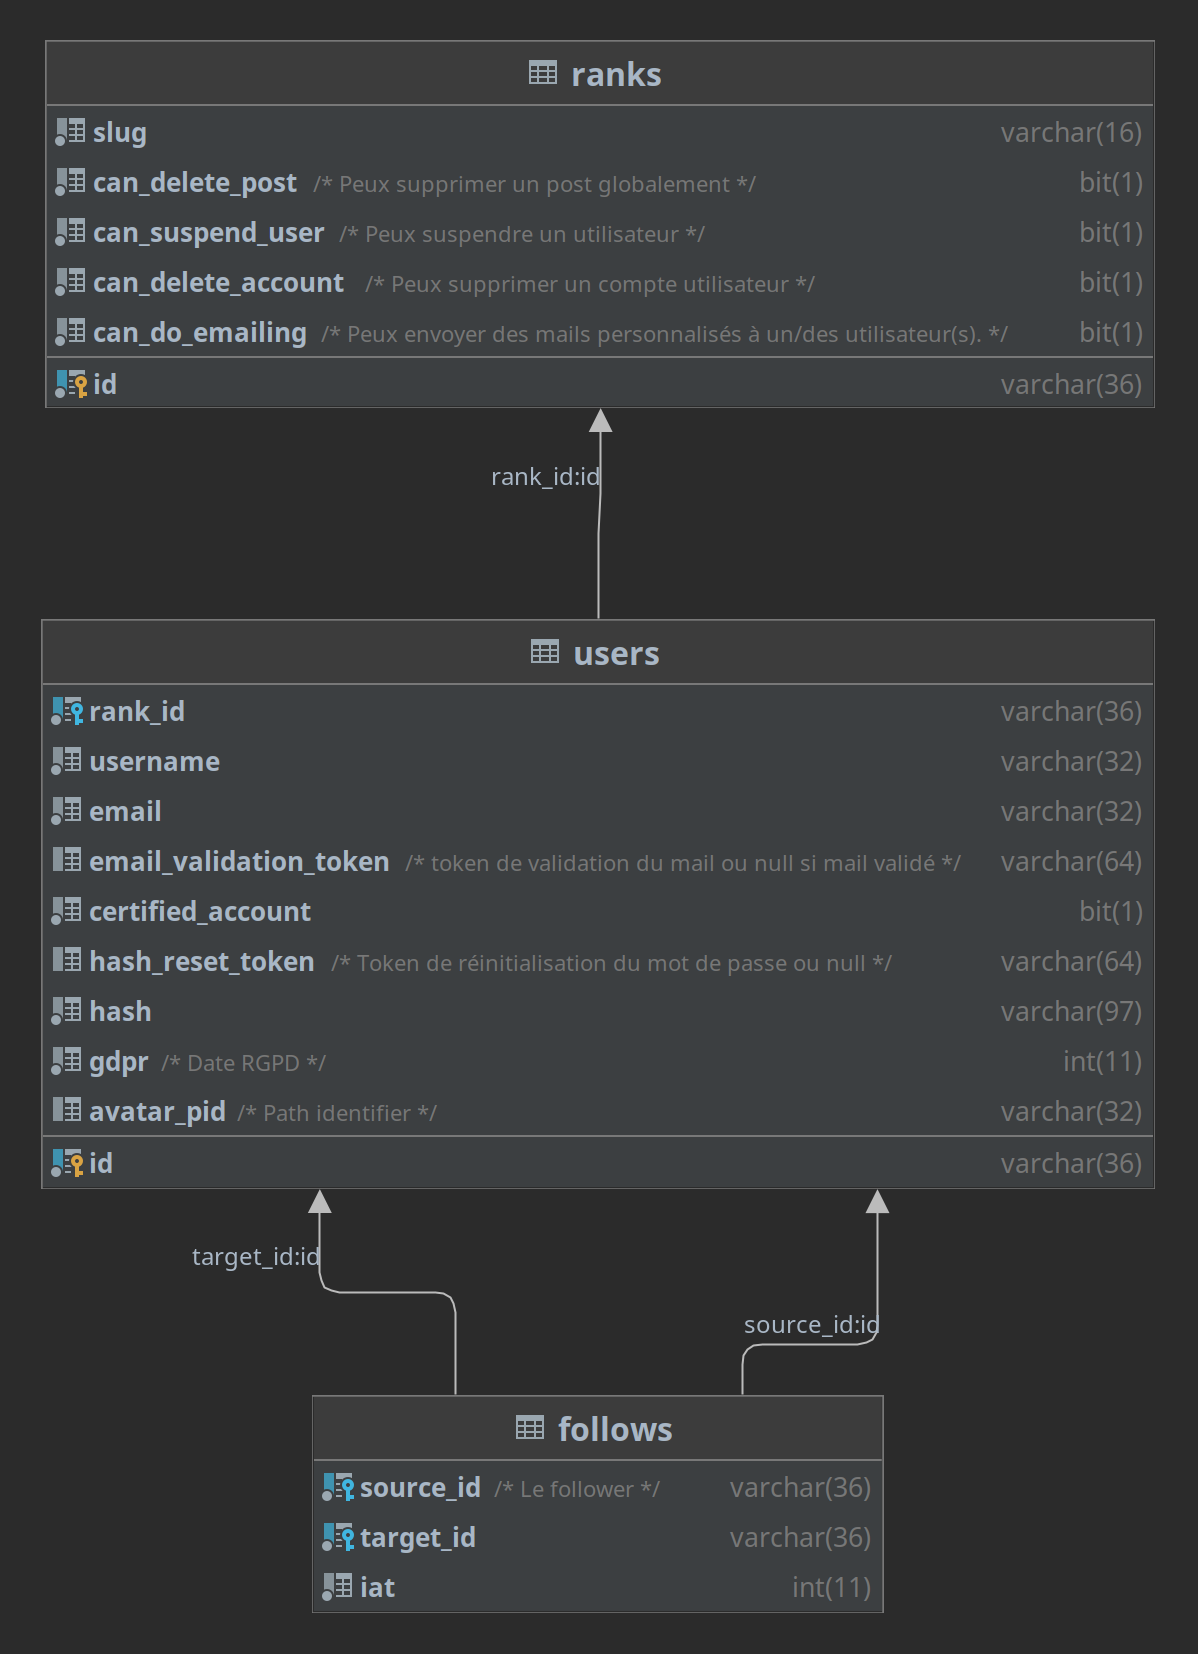Click the users table icon in header
The image size is (1198, 1654).
click(x=545, y=652)
